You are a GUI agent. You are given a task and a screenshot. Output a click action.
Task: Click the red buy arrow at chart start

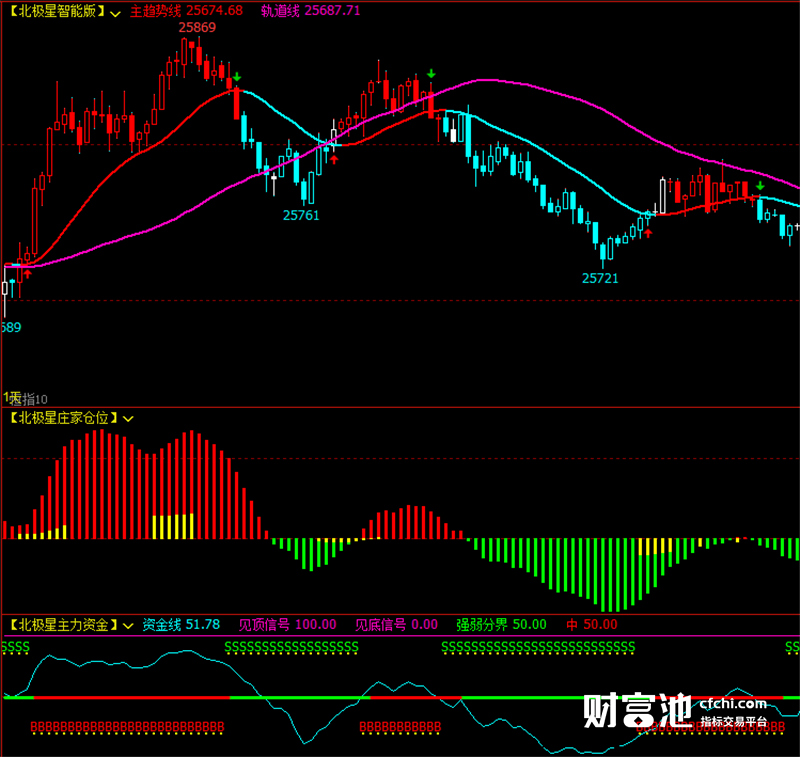28,274
